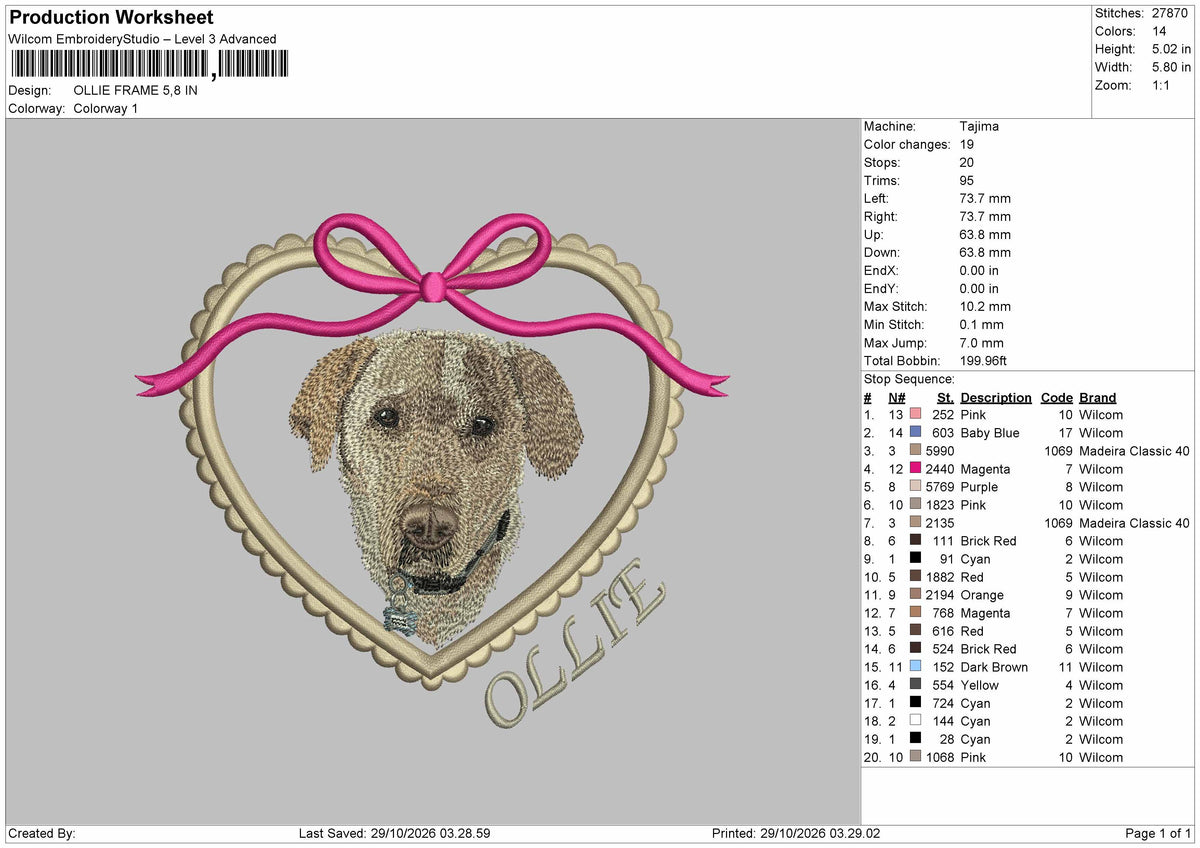The width and height of the screenshot is (1200, 848).
Task: Click the pink swatch in stop 1
Action: pyautogui.click(x=915, y=415)
